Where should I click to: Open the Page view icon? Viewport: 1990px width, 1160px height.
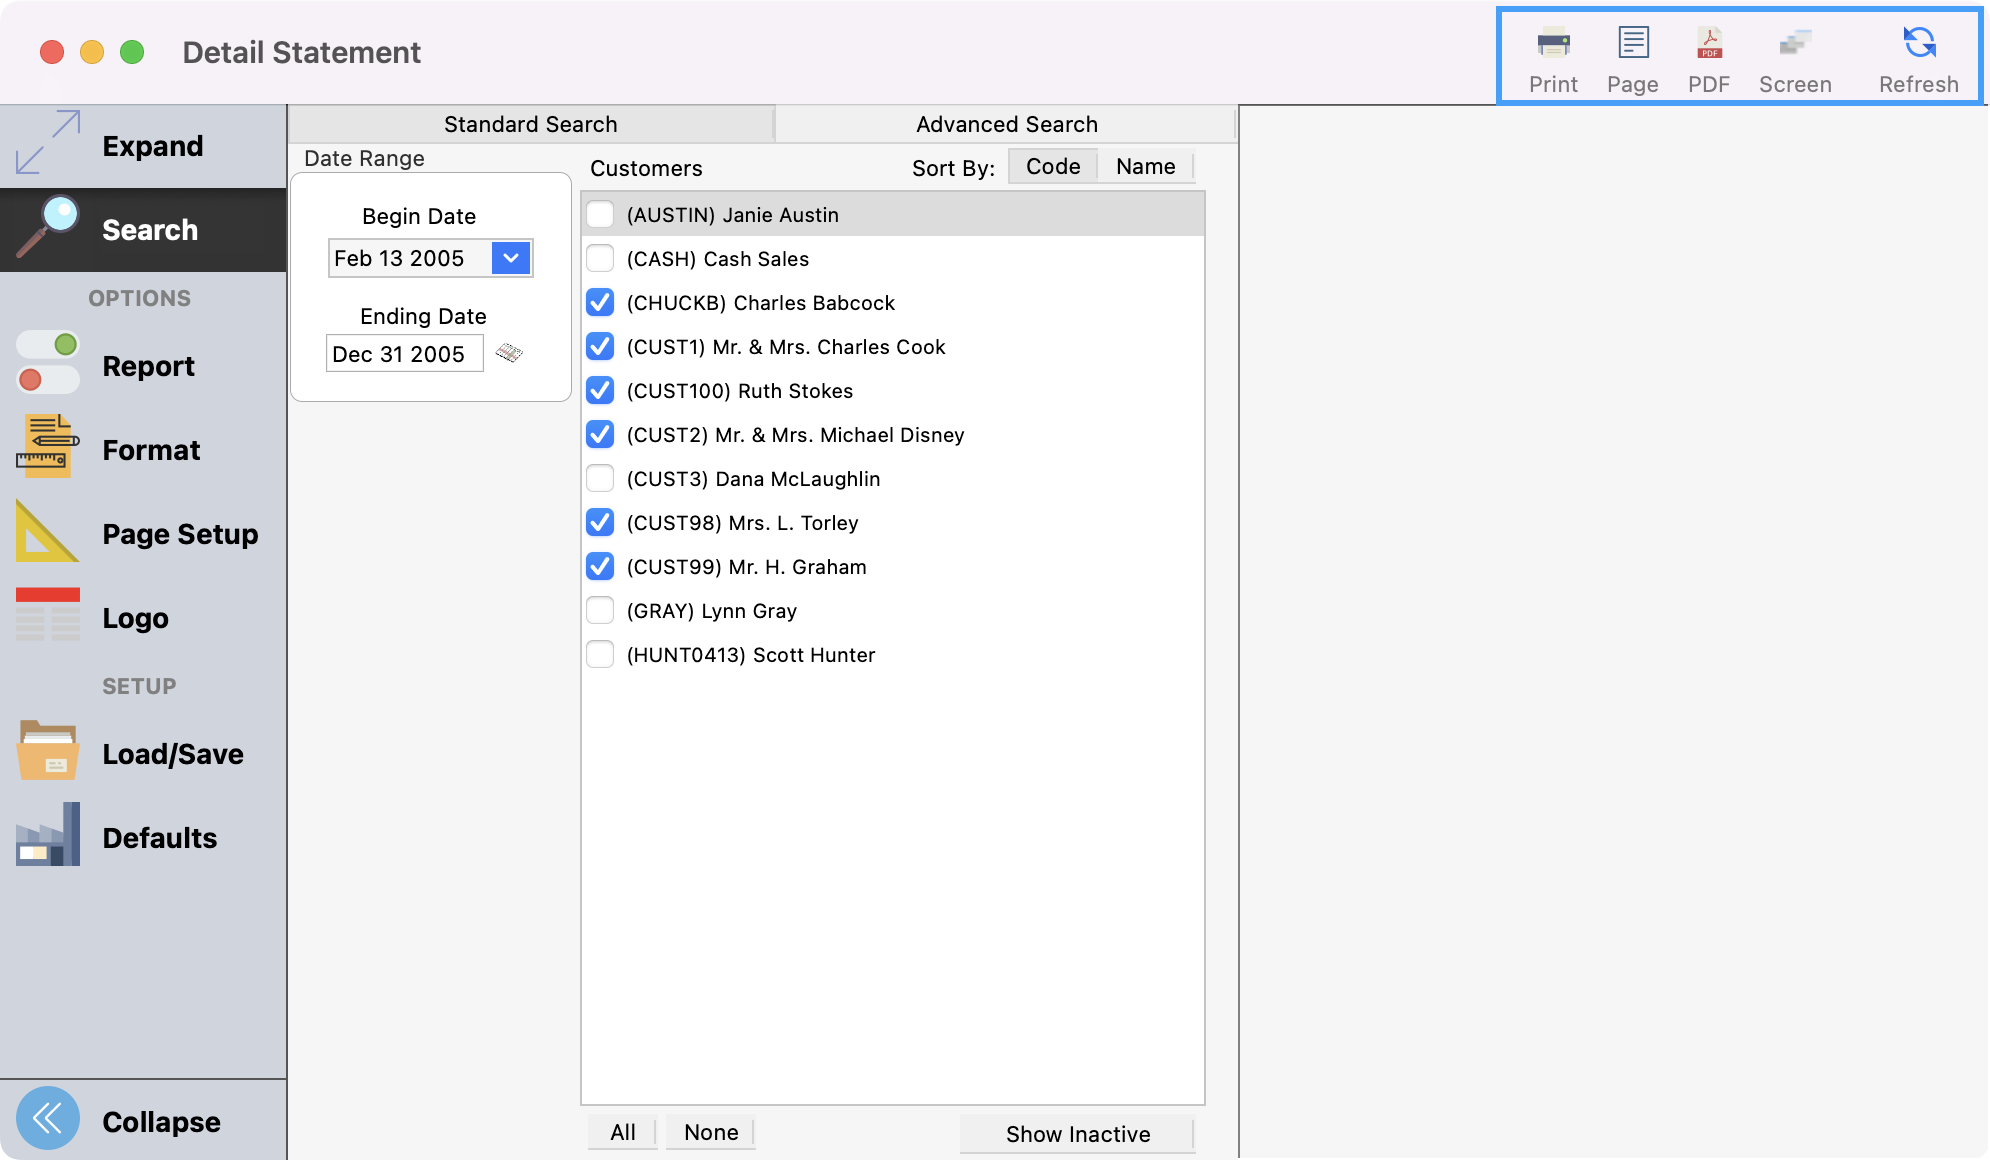coord(1632,44)
